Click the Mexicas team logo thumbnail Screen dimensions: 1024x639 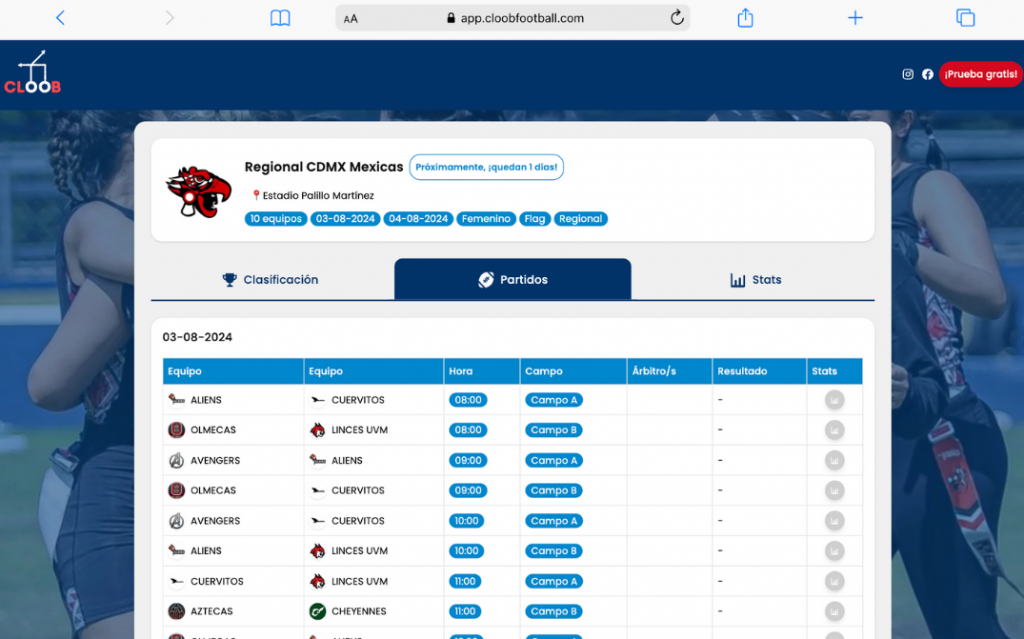[x=198, y=191]
